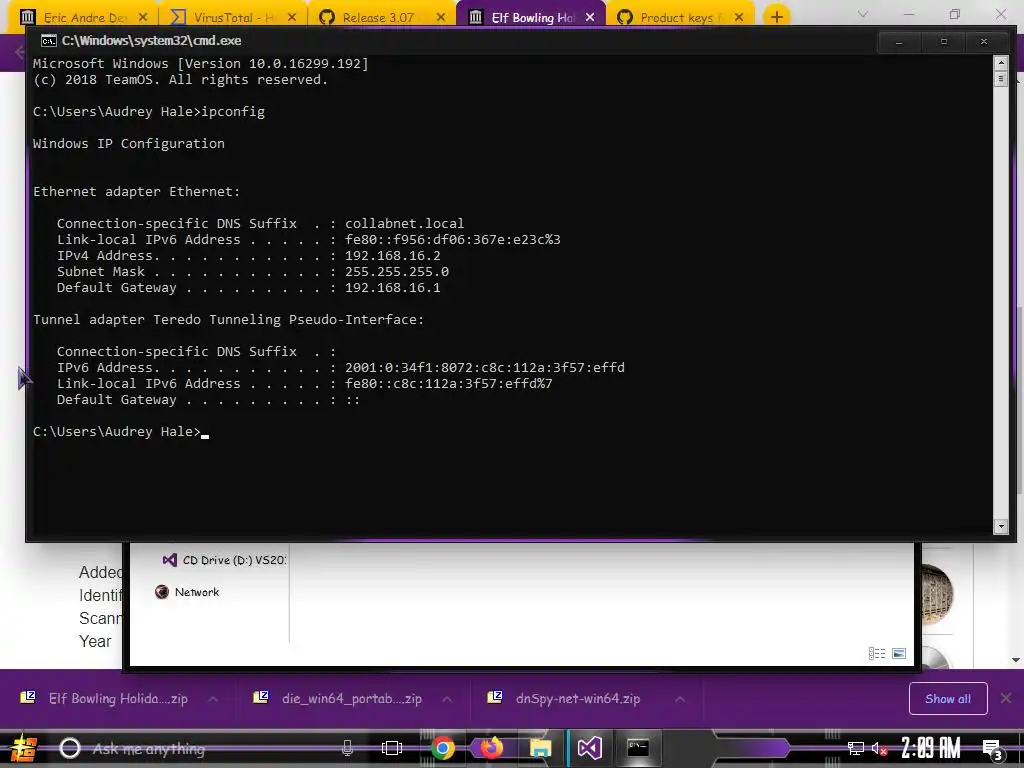Click the cmd scrollbar down arrow
The width and height of the screenshot is (1024, 768).
(1000, 526)
